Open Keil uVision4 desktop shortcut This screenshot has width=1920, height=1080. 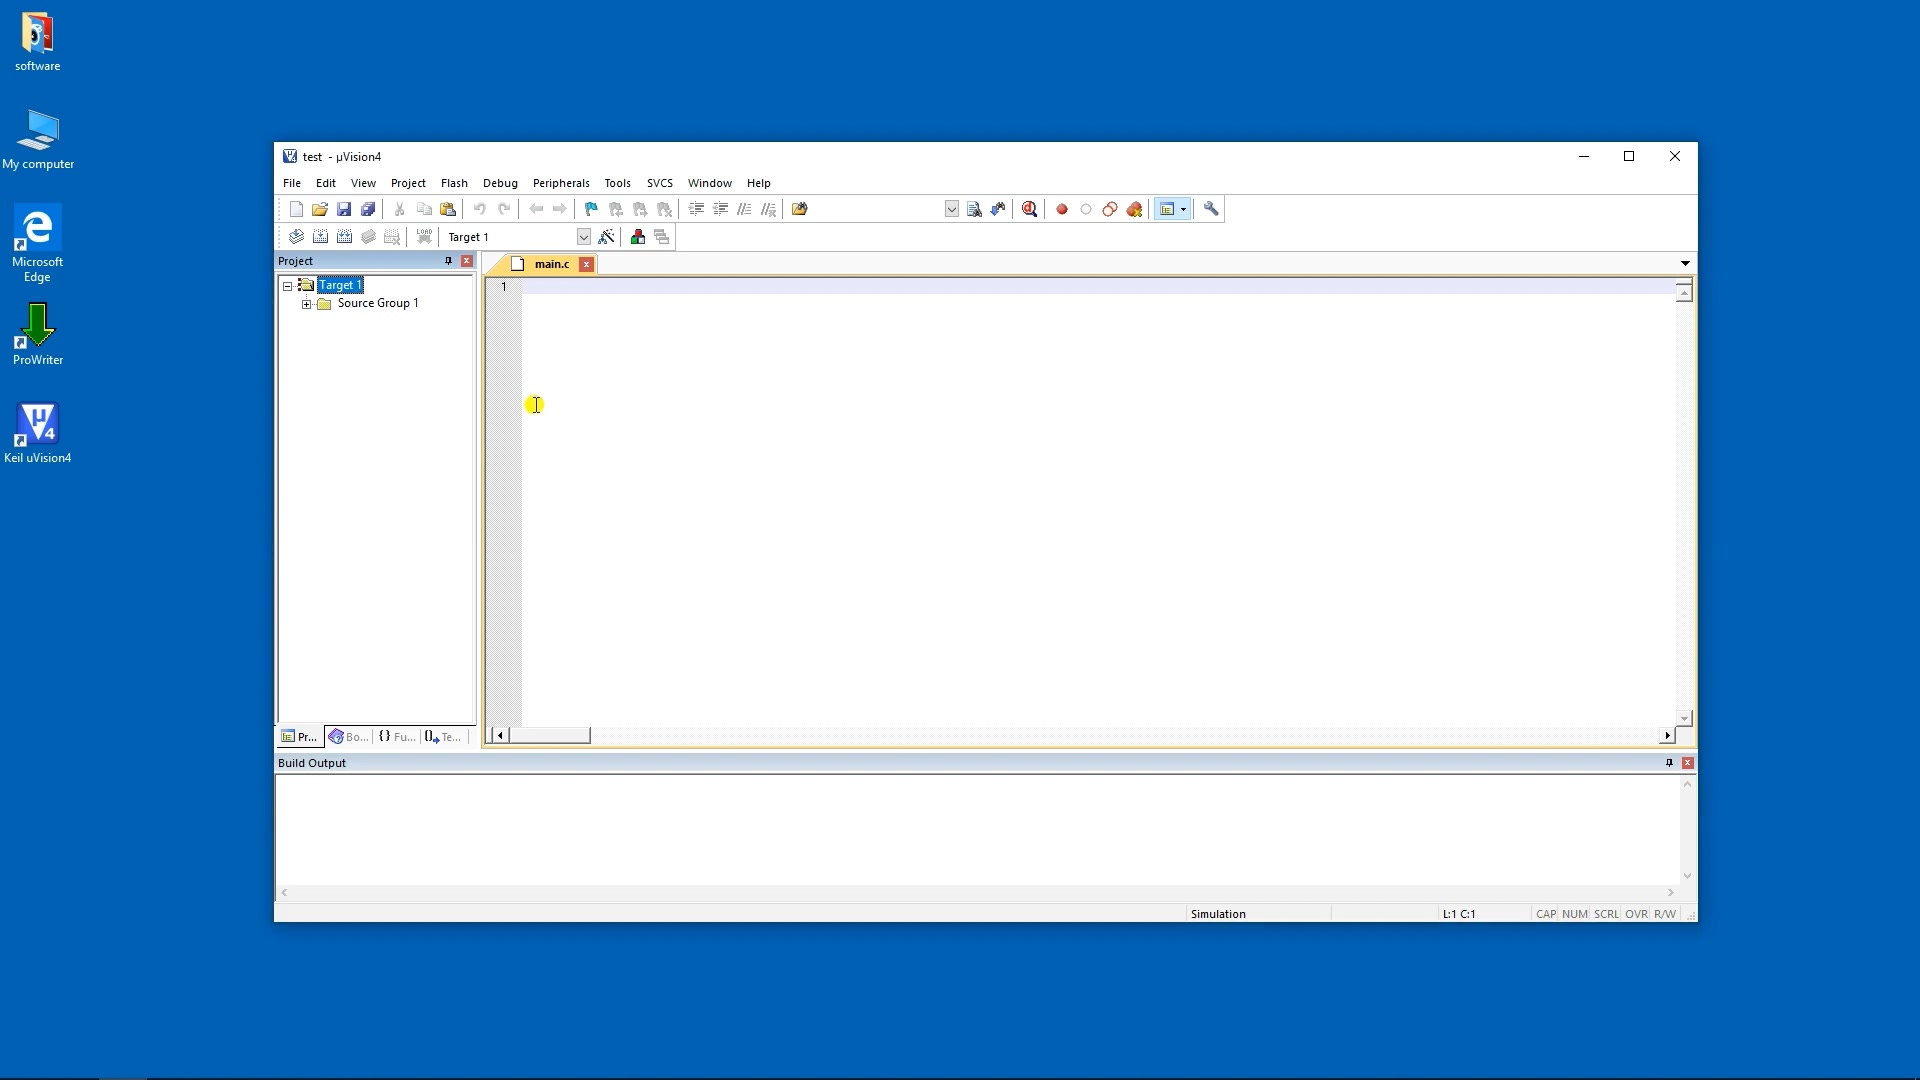(x=38, y=433)
